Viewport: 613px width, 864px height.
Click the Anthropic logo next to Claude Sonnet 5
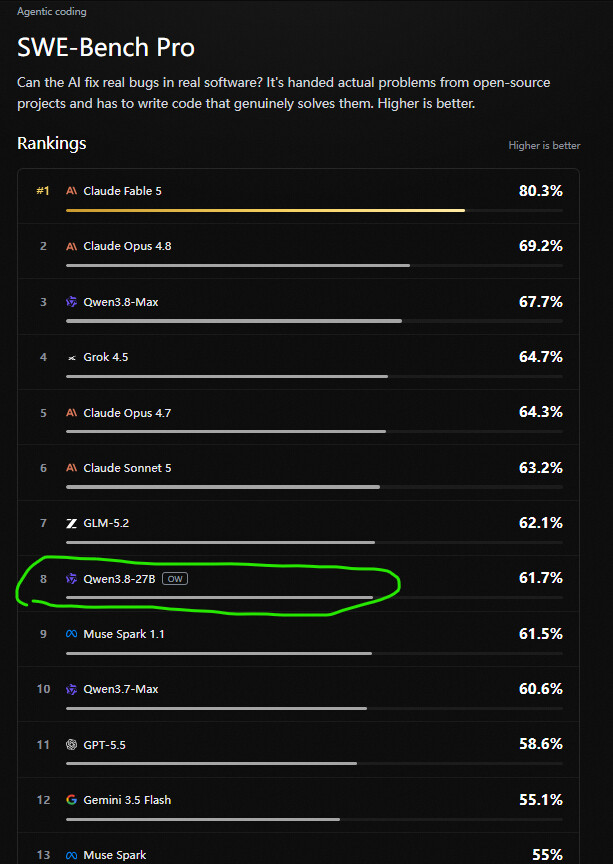pyautogui.click(x=71, y=468)
